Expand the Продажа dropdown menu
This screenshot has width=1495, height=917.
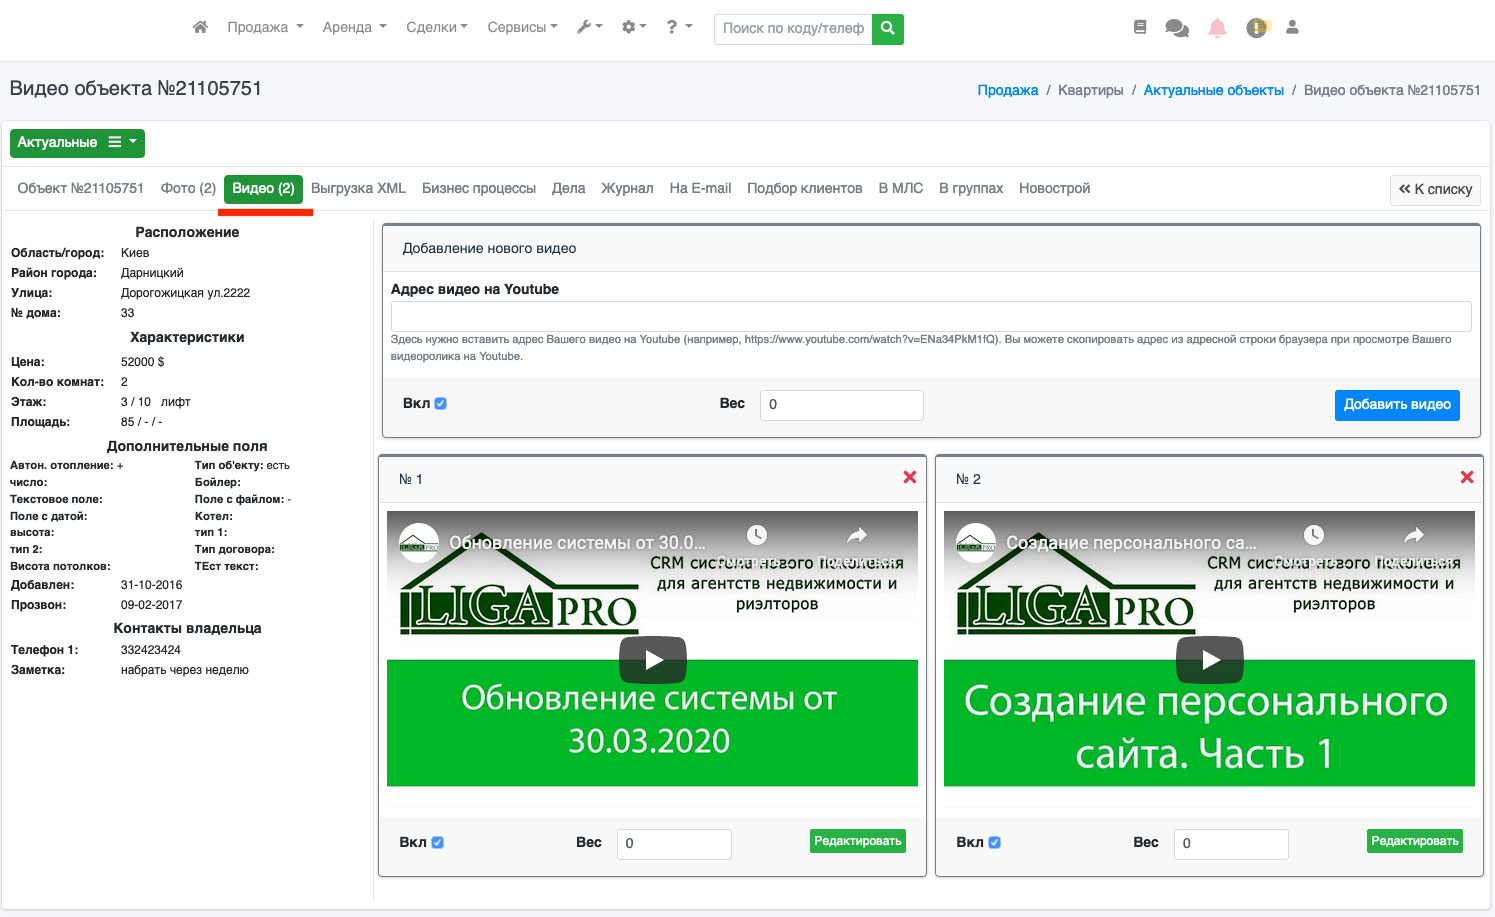tap(264, 27)
